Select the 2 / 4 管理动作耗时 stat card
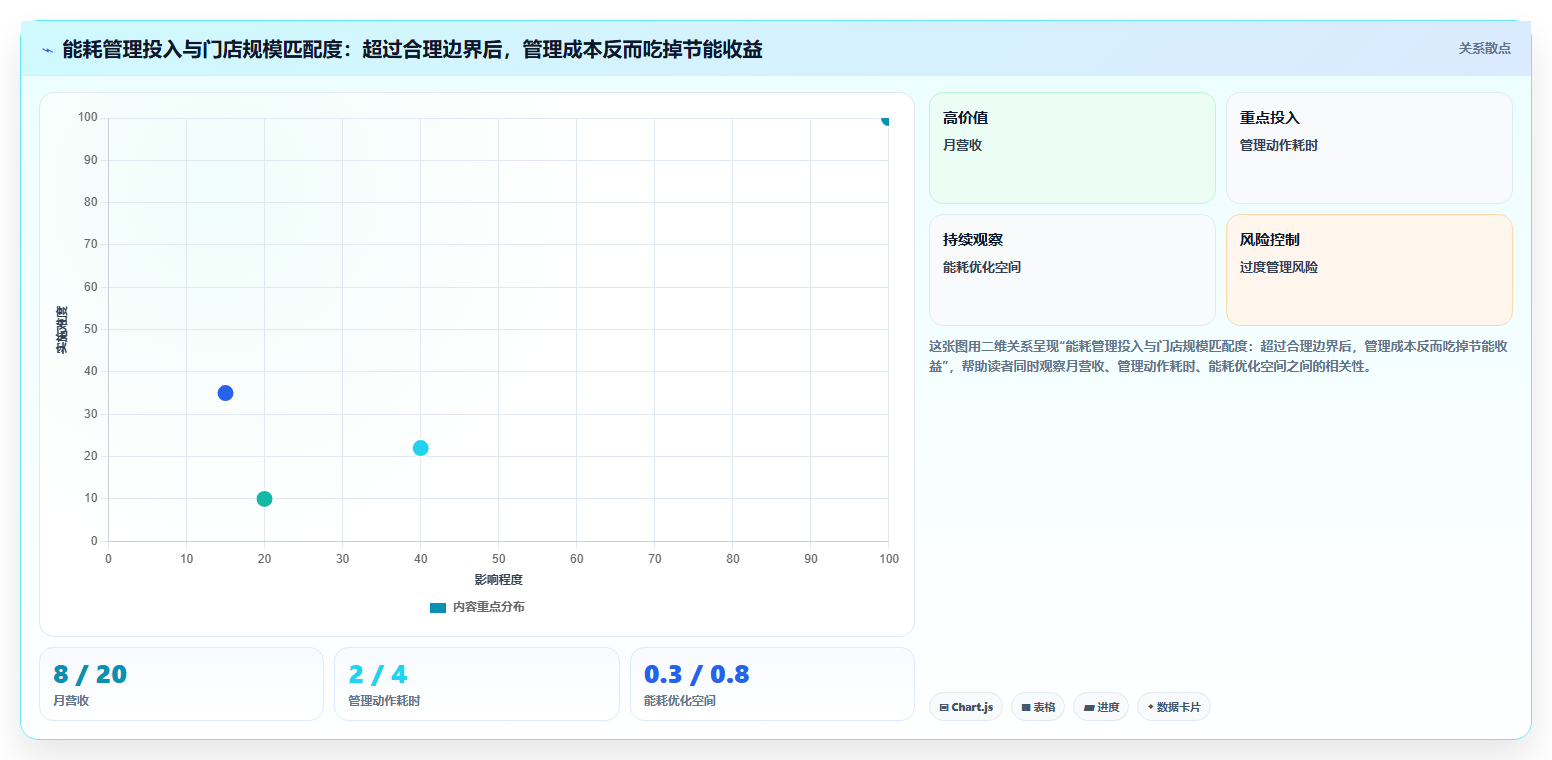Screen dimensions: 1552x760 pyautogui.click(x=477, y=684)
